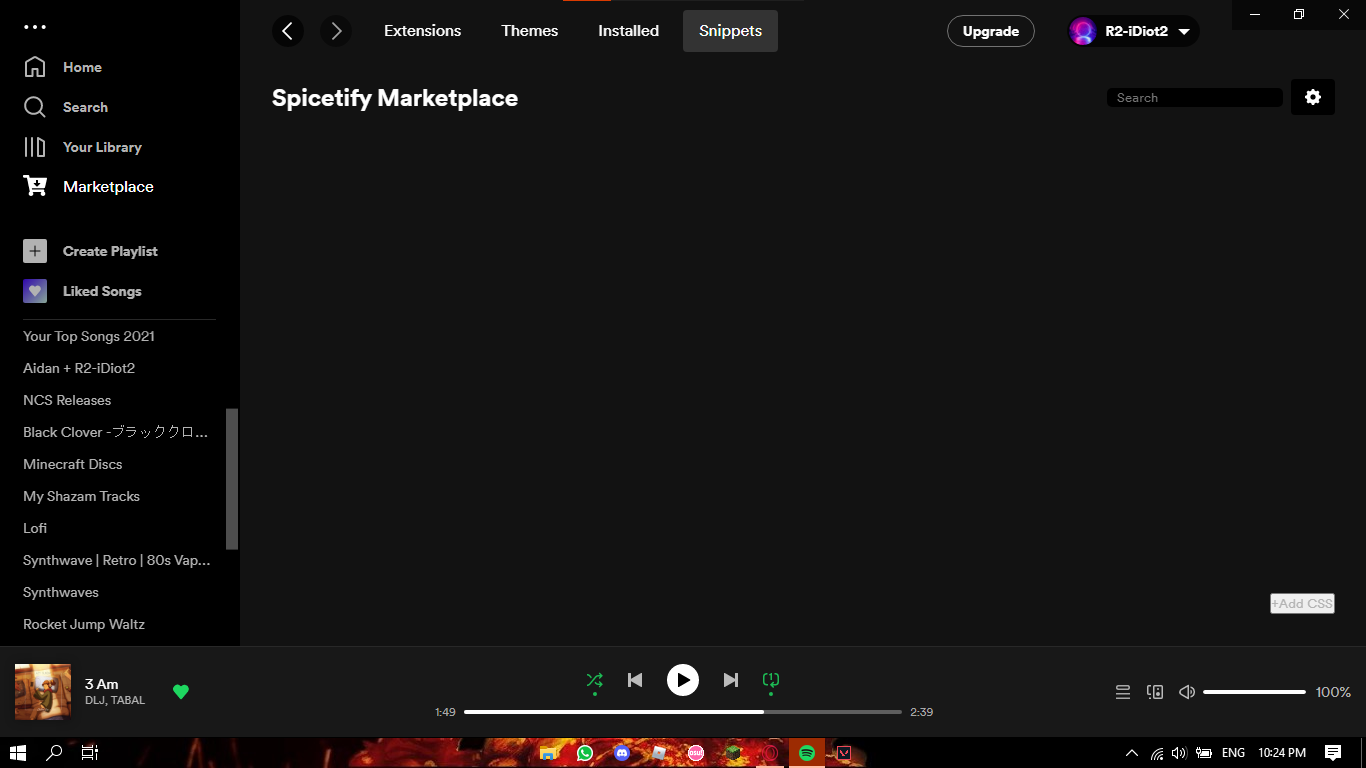This screenshot has width=1366, height=768.
Task: Open the 3 Am album art thumbnail
Action: point(43,692)
